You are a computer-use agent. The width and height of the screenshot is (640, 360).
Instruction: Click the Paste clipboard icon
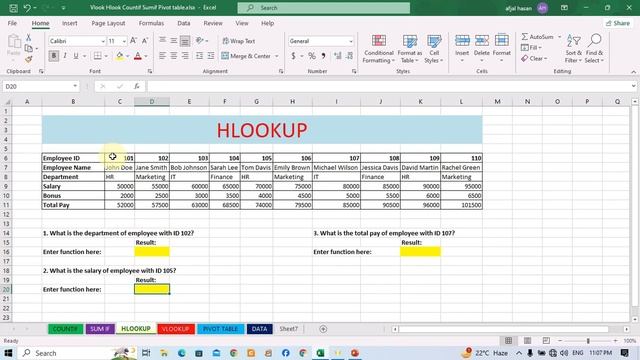pyautogui.click(x=14, y=42)
